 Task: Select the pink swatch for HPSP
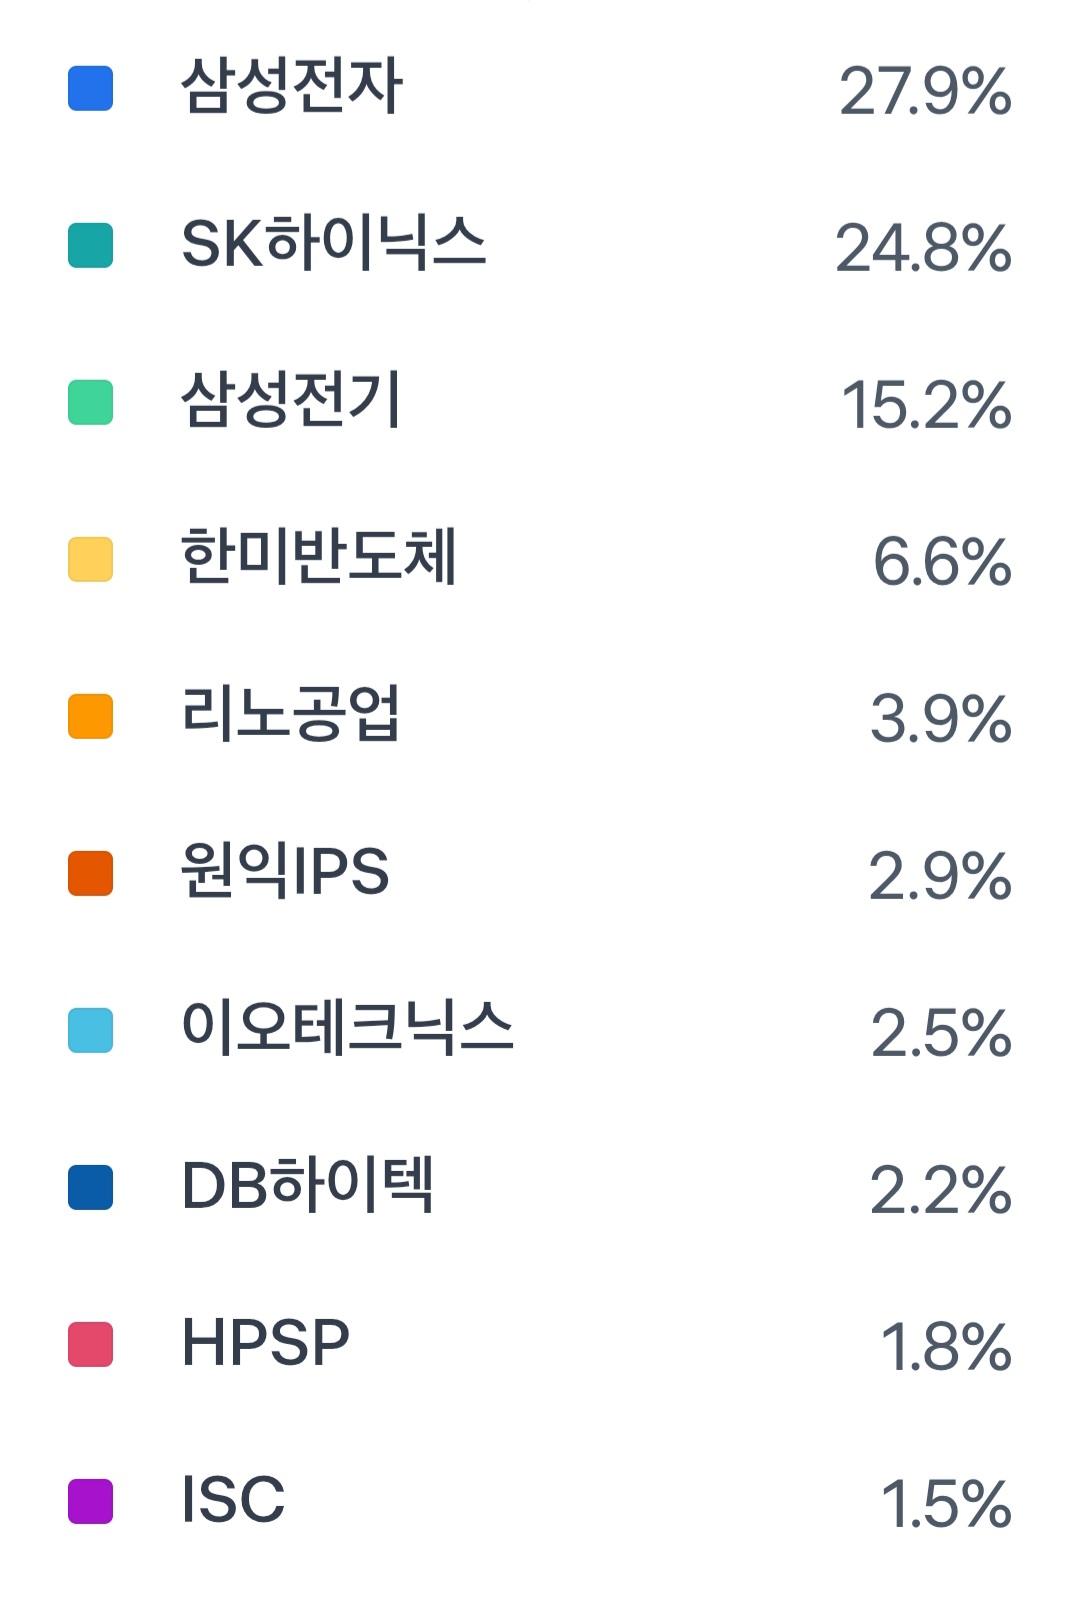click(90, 1344)
